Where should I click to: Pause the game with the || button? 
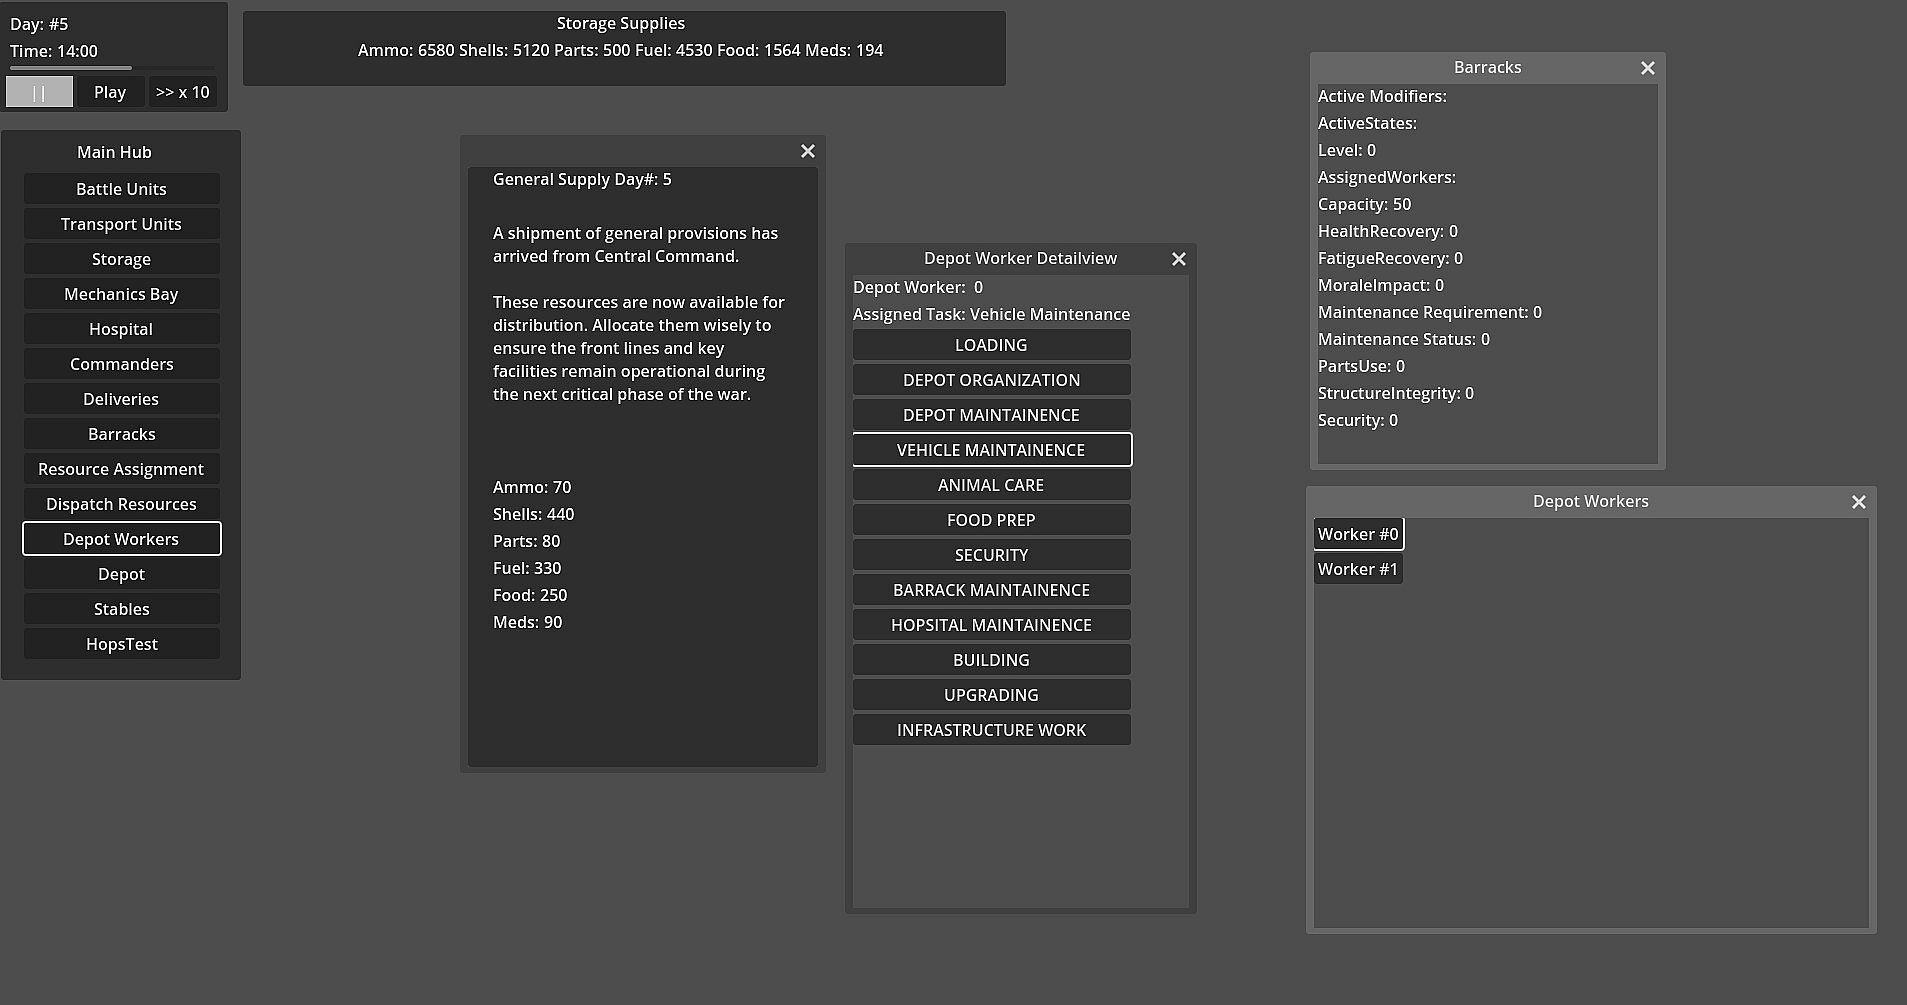pyautogui.click(x=39, y=92)
